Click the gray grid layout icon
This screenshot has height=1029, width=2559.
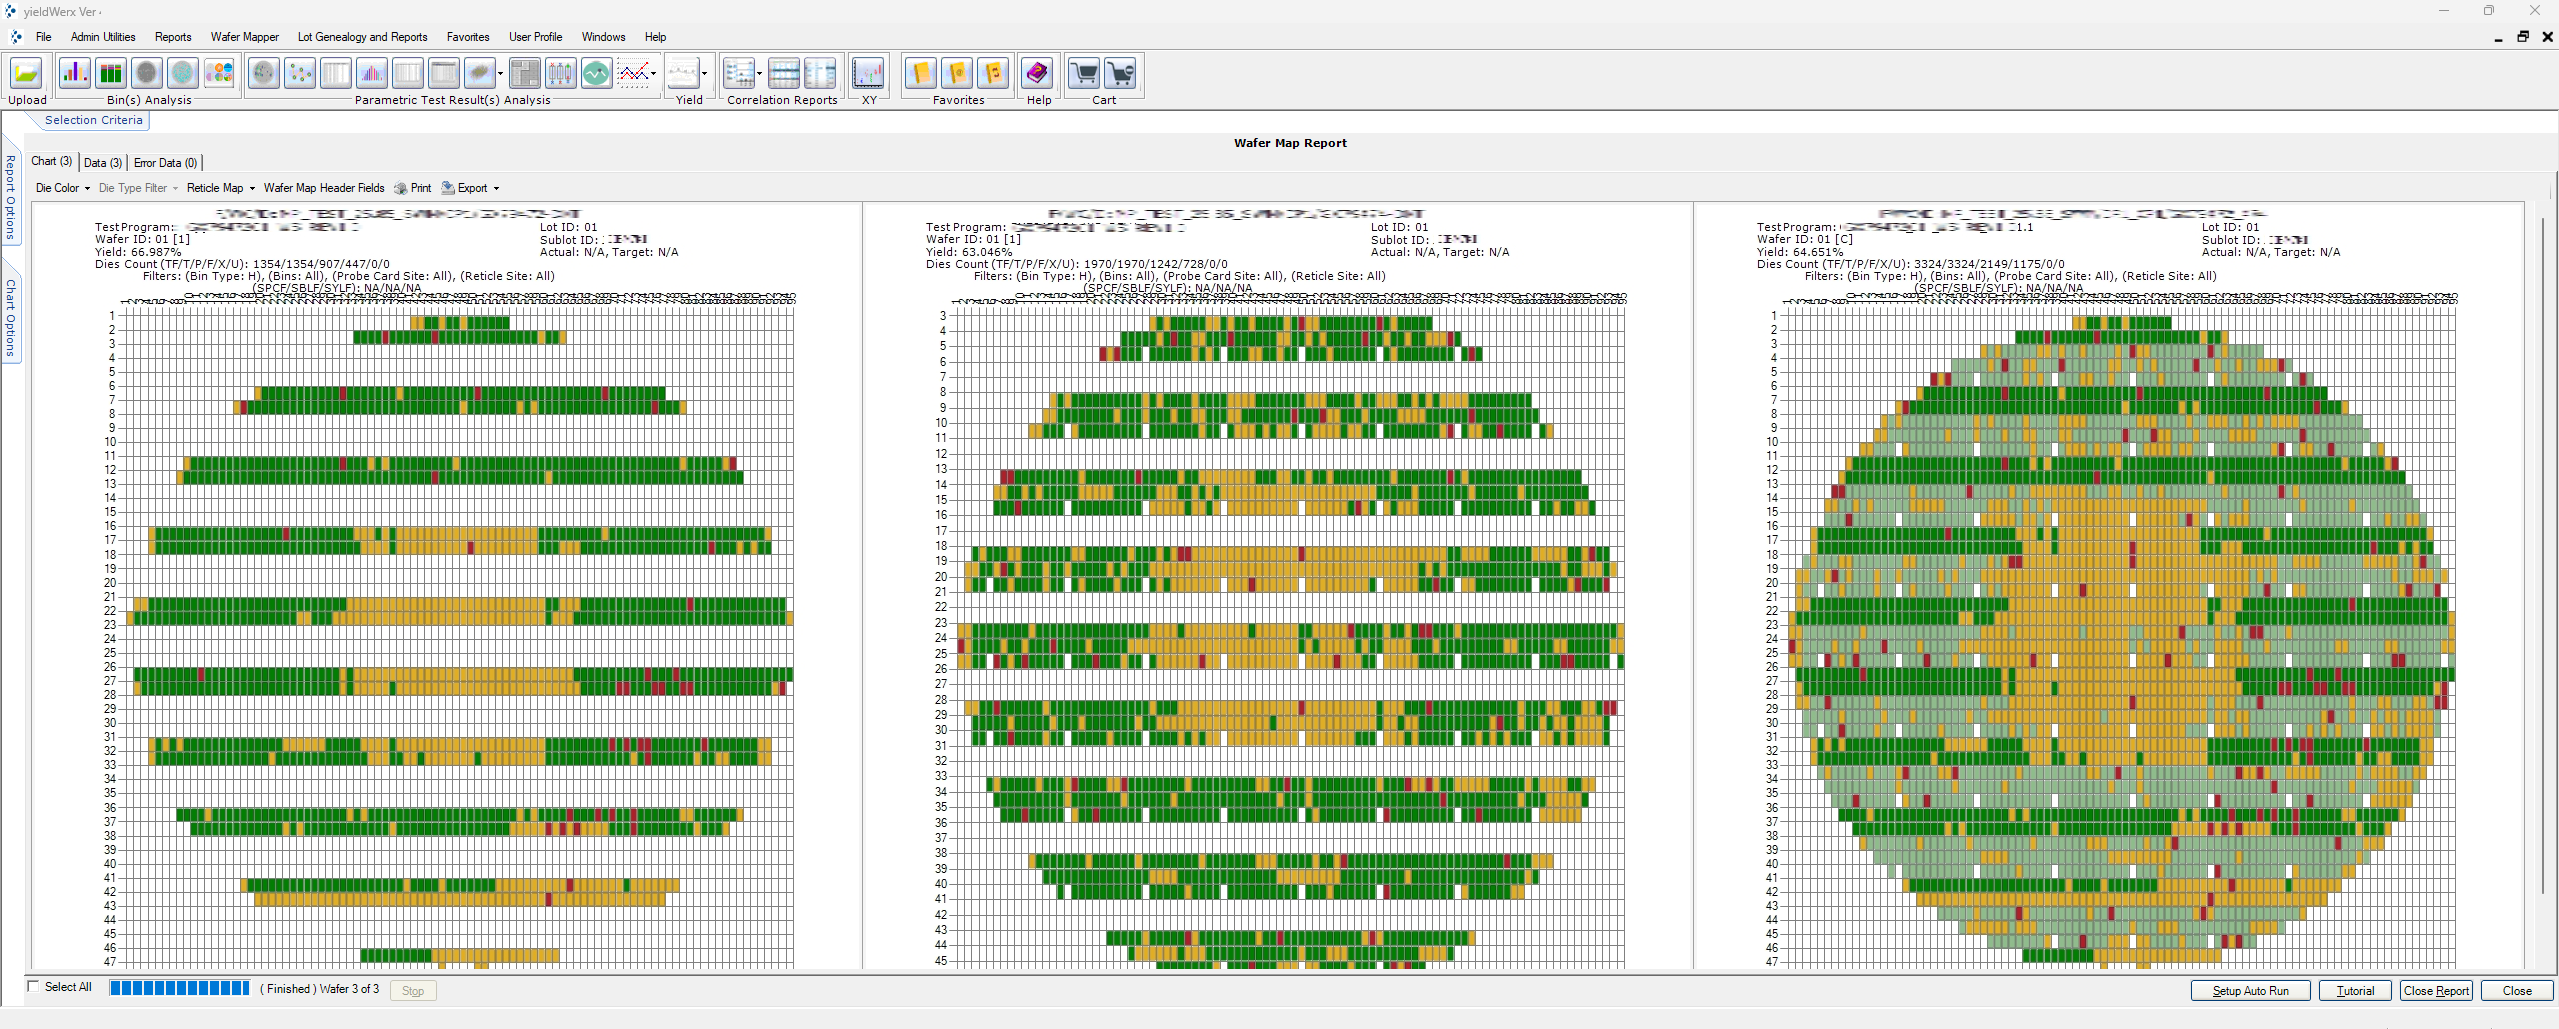coord(525,73)
